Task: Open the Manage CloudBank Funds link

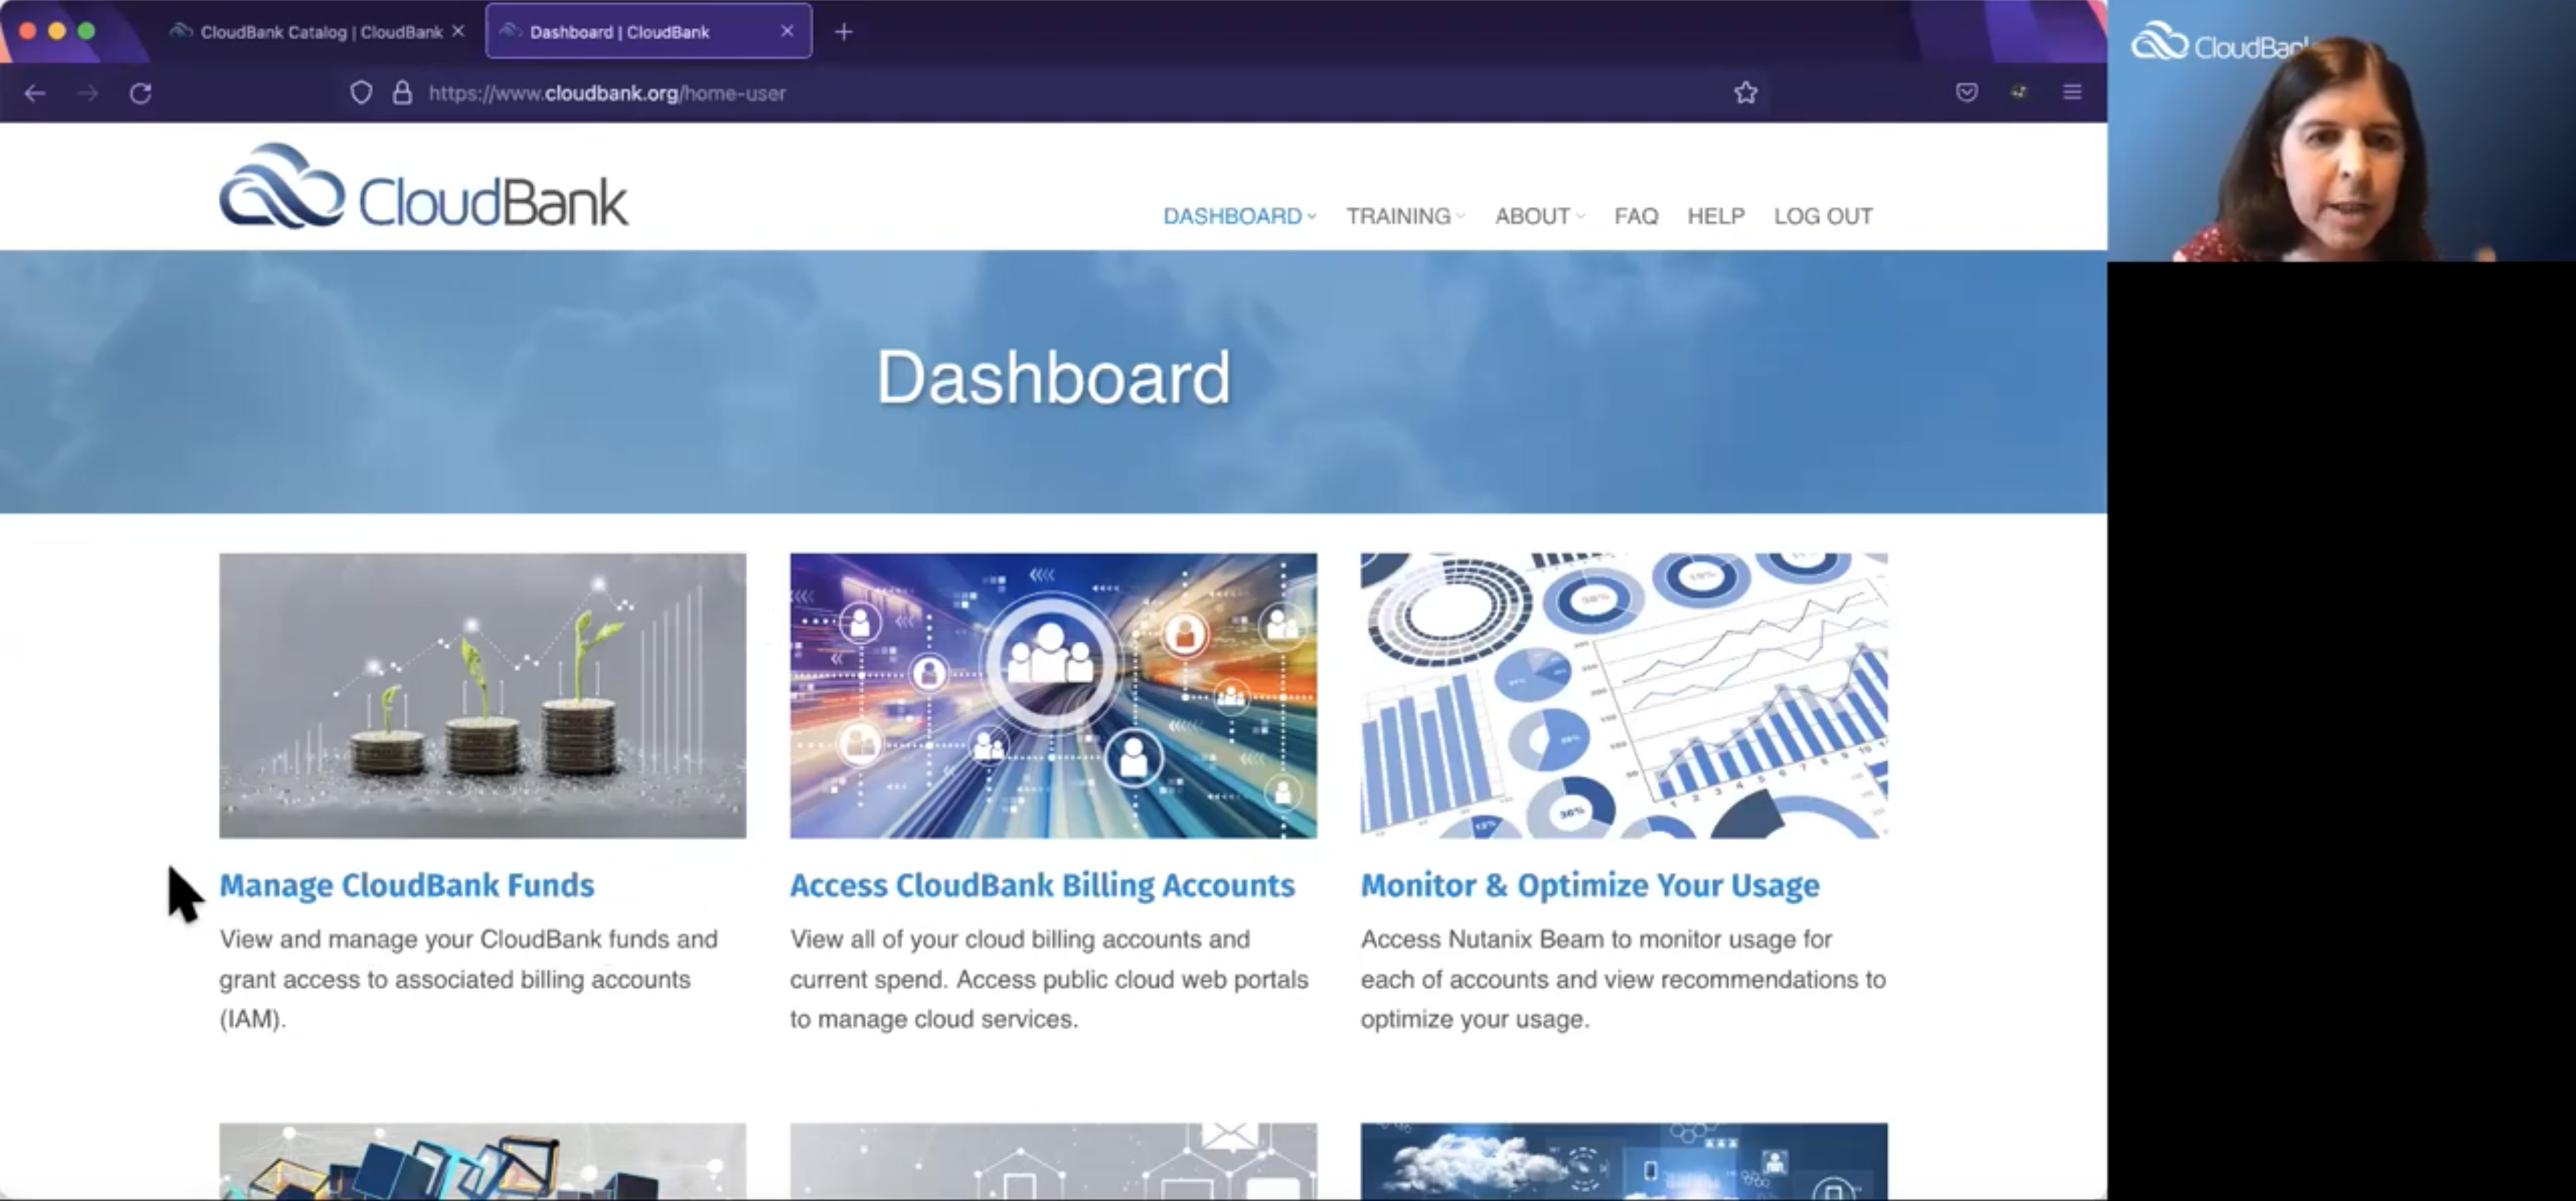Action: coord(407,885)
